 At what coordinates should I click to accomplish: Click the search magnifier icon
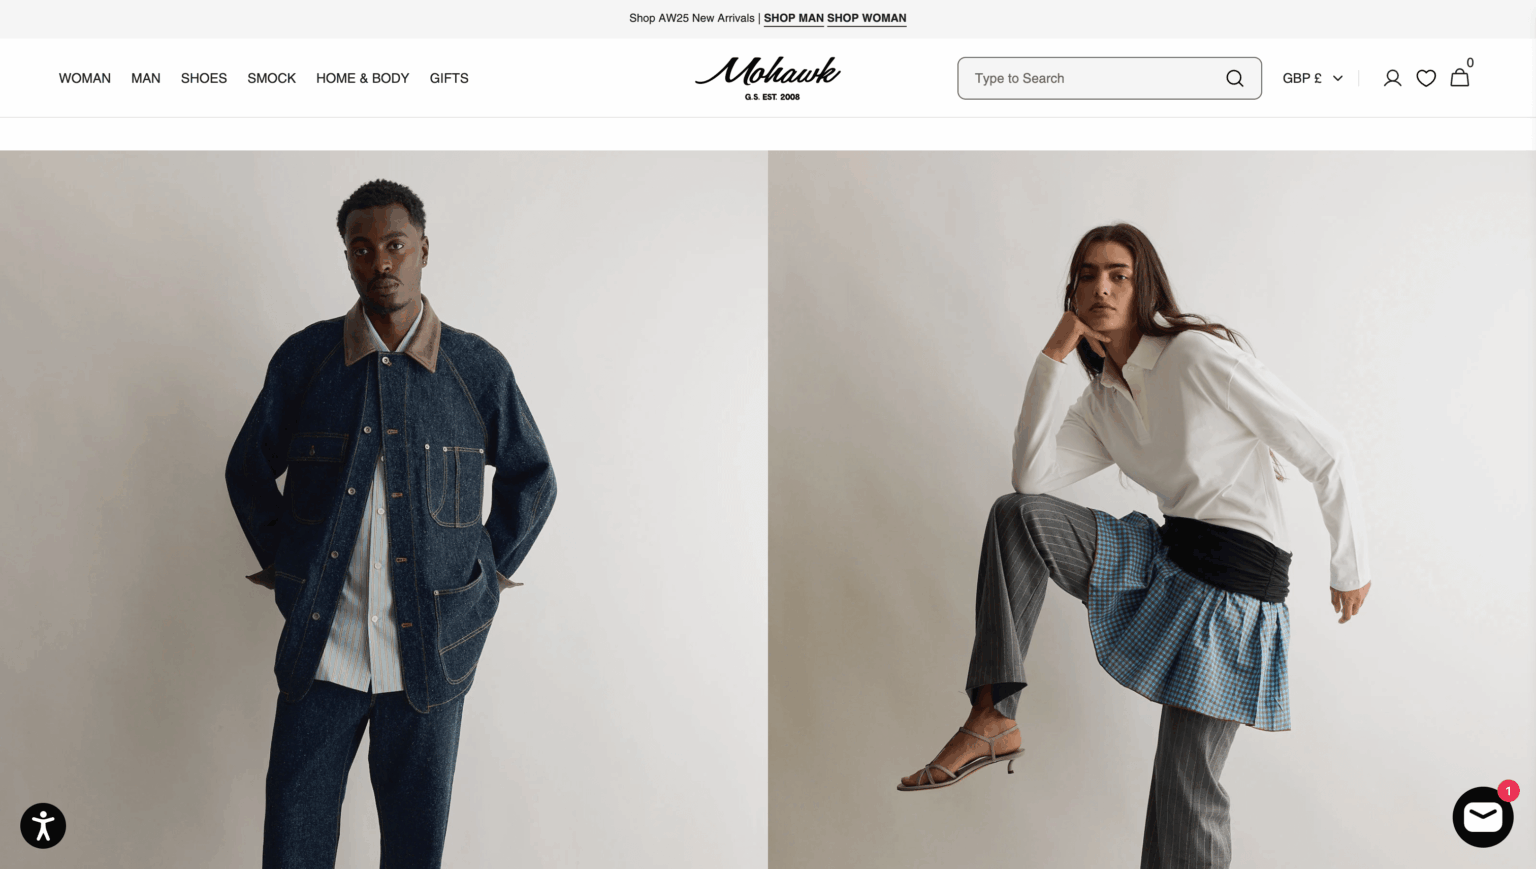[x=1235, y=78]
